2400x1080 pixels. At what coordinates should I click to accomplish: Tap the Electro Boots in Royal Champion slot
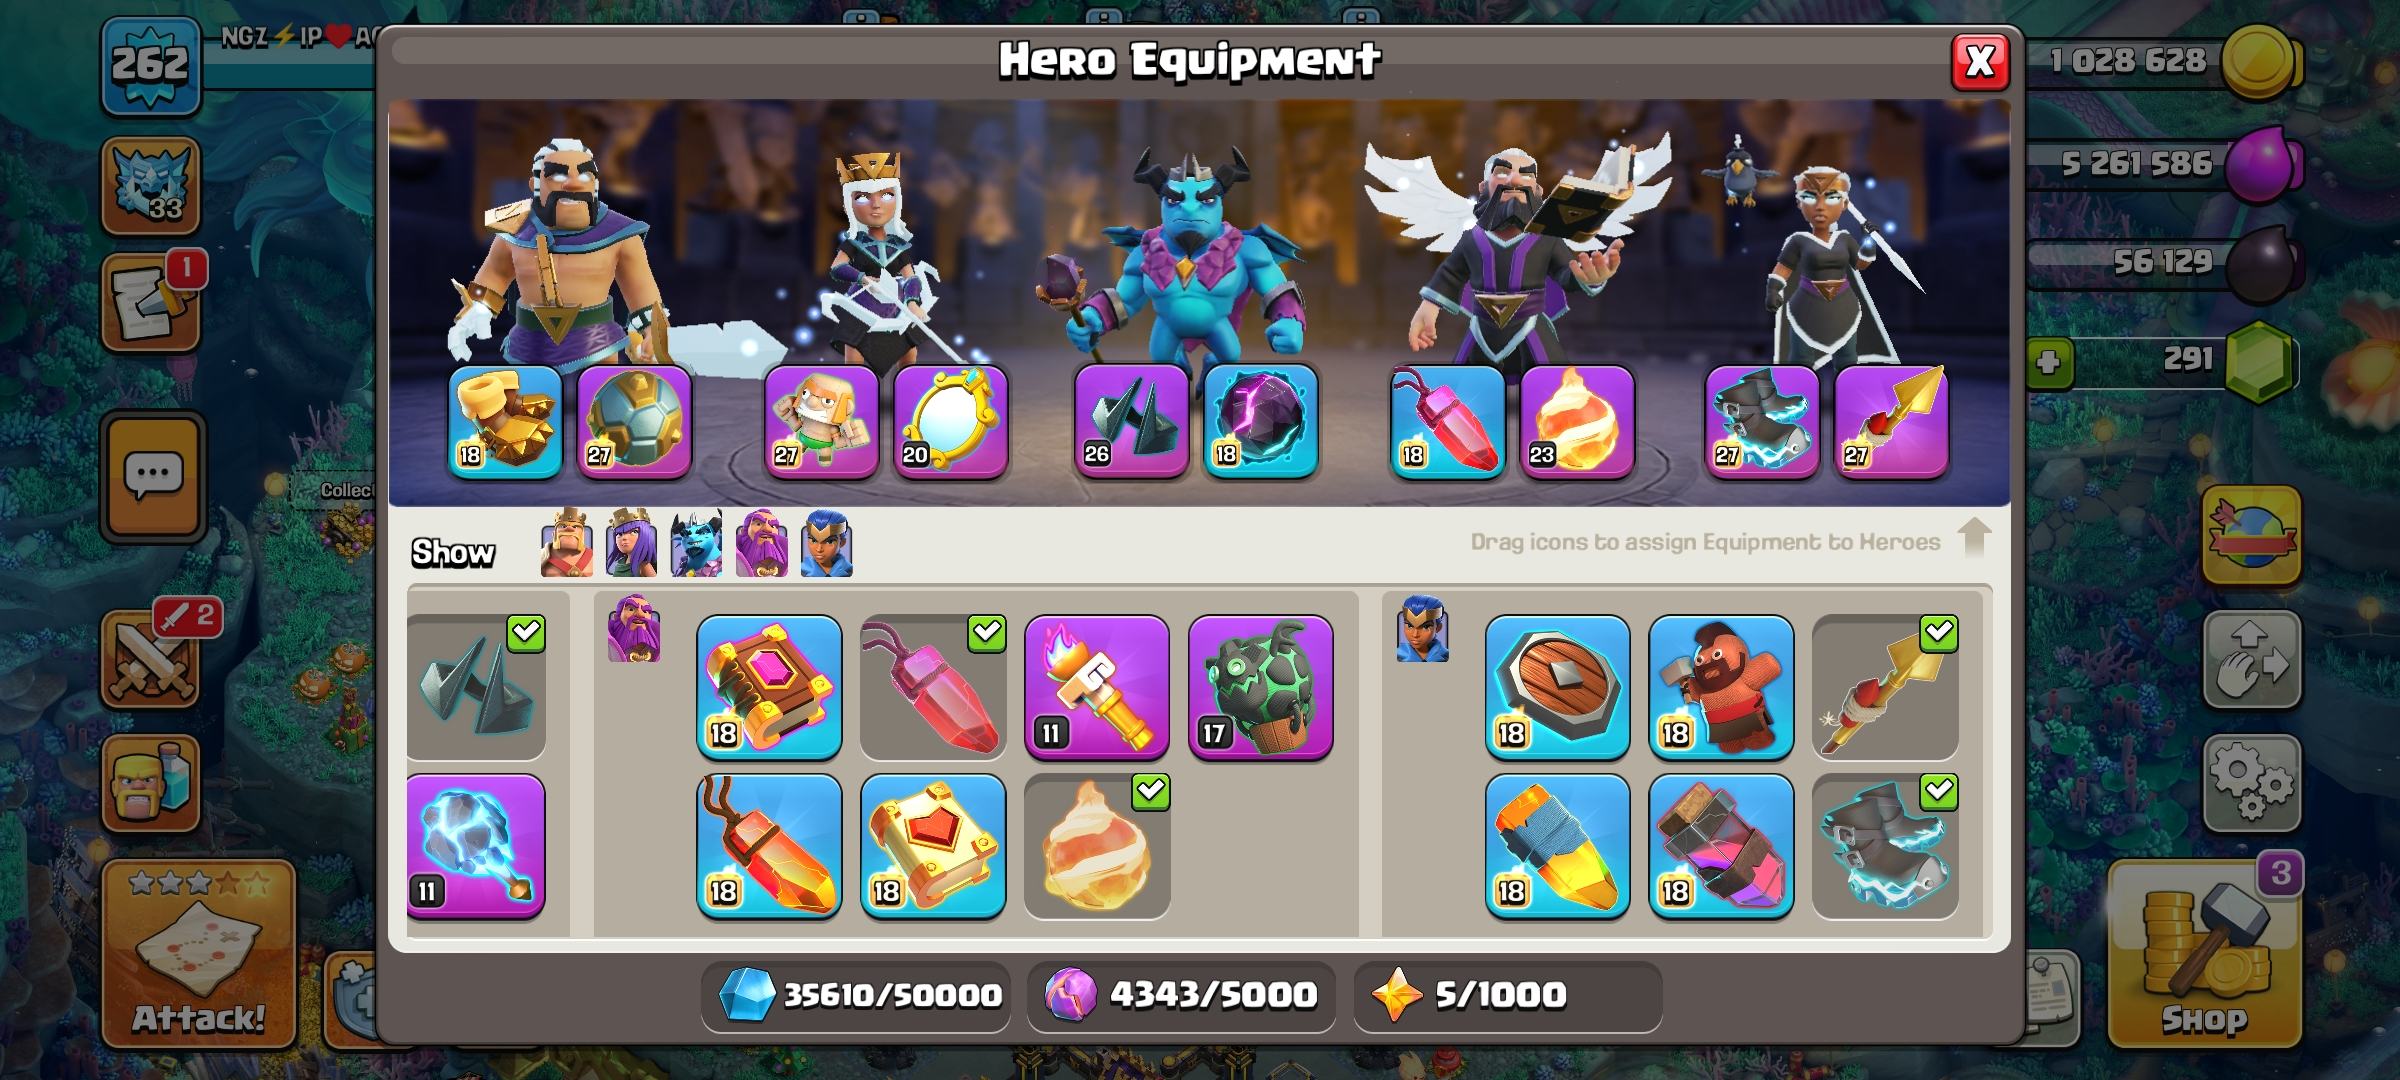pyautogui.click(x=1762, y=421)
